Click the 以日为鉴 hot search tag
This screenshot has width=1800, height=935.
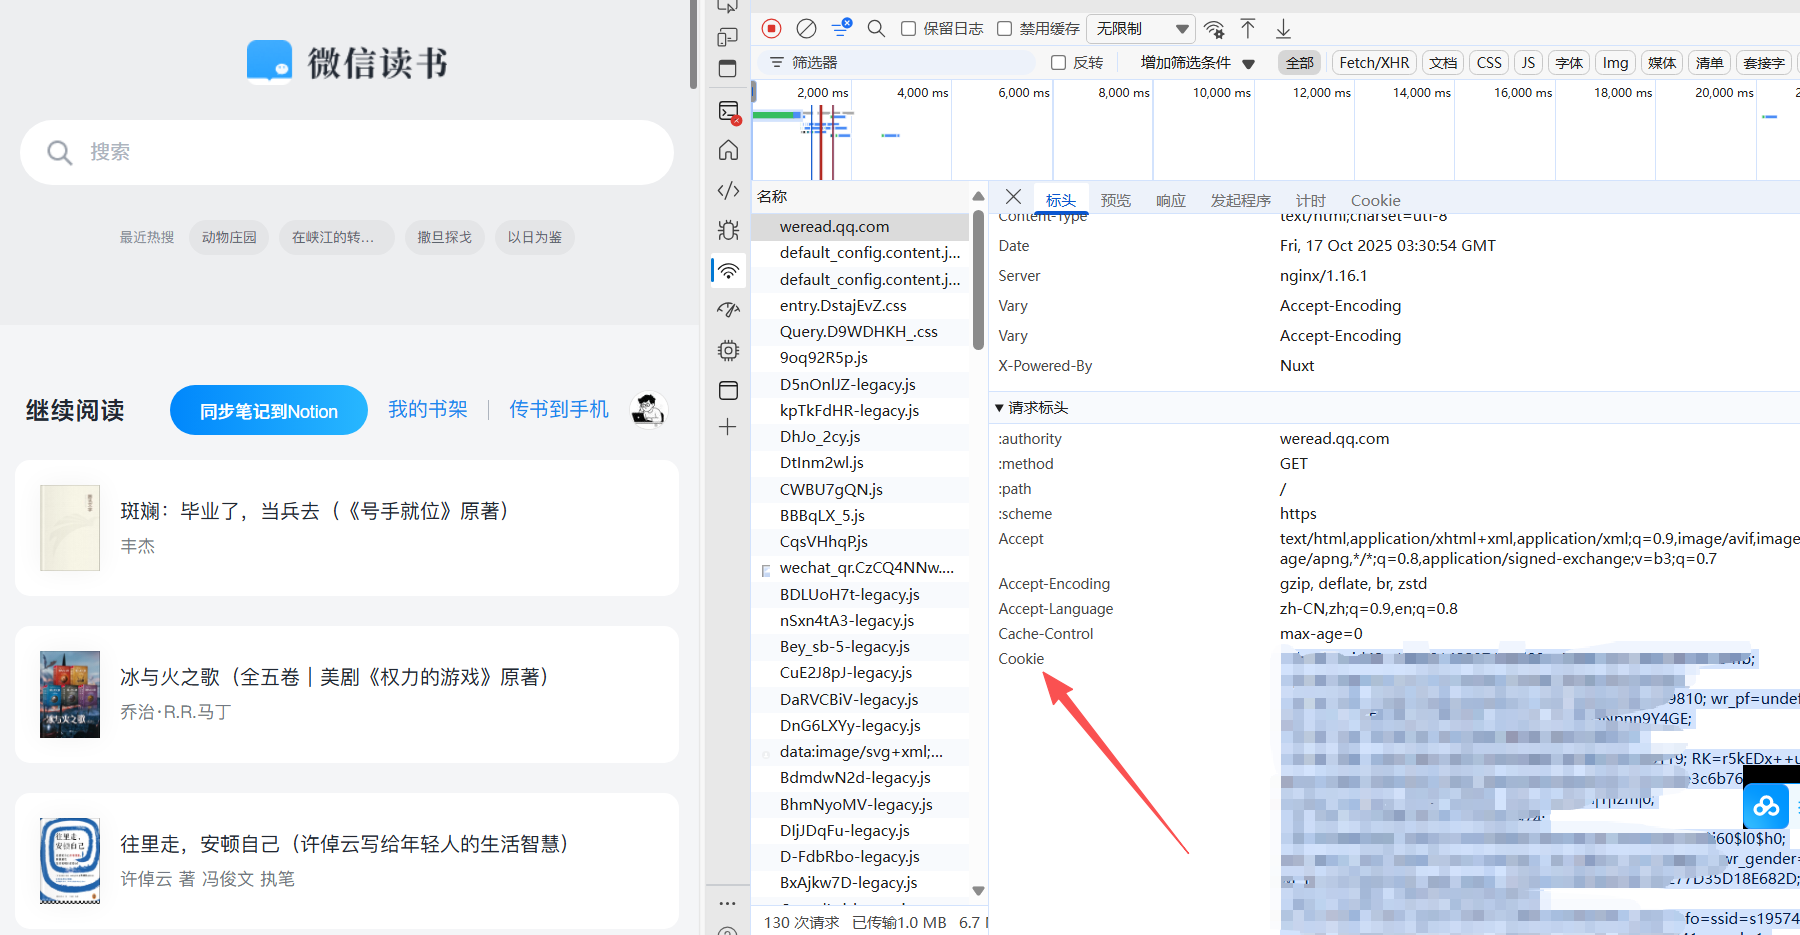coord(534,237)
